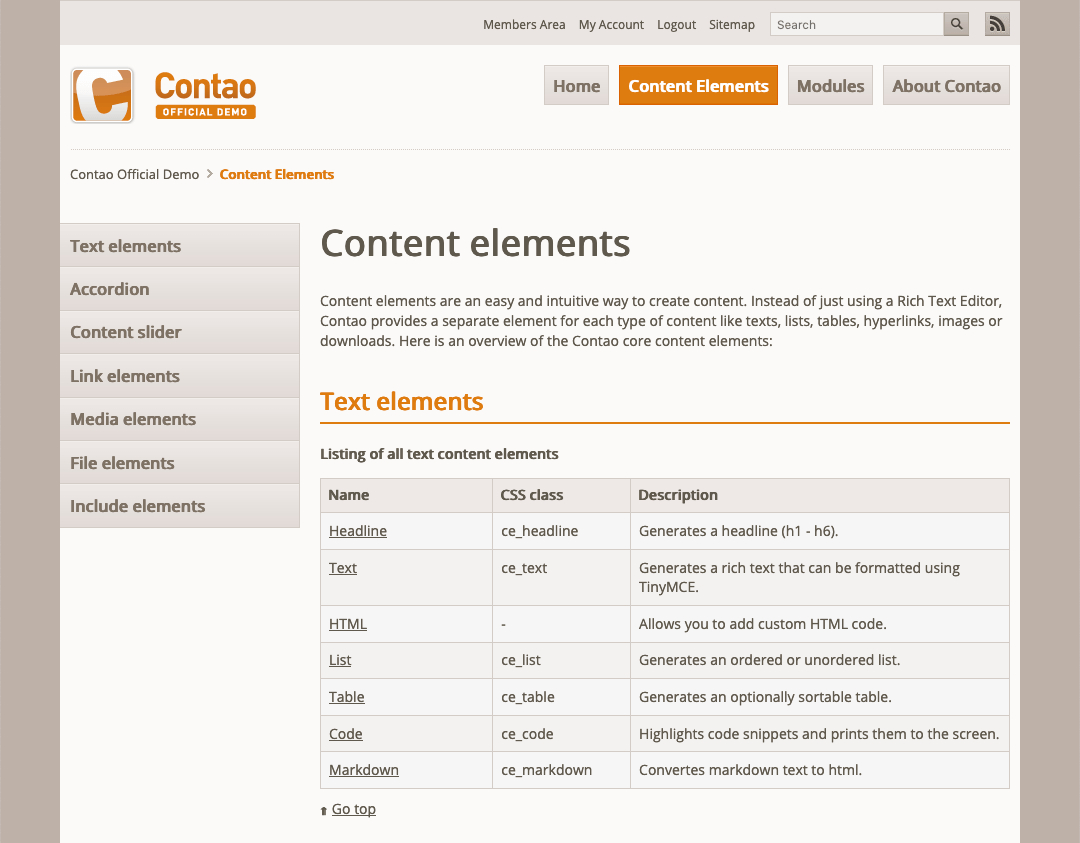Click the Description column header
This screenshot has height=843, width=1080.
(820, 495)
